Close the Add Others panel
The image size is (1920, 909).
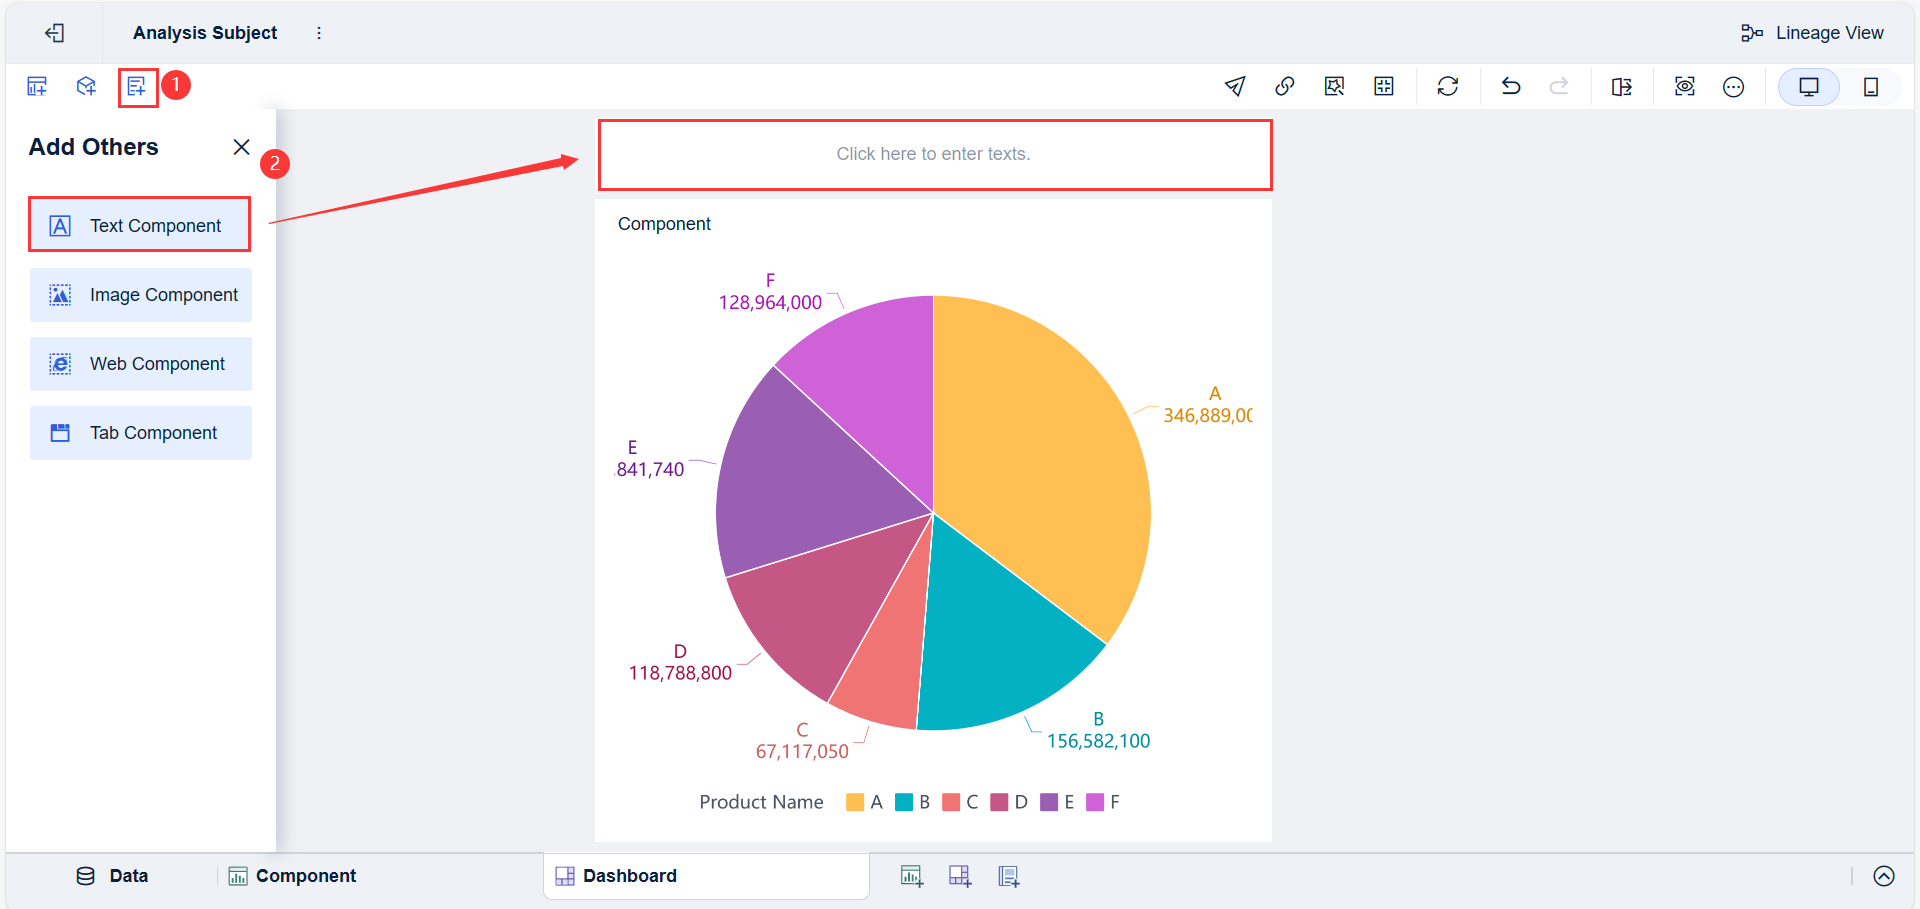pyautogui.click(x=241, y=147)
